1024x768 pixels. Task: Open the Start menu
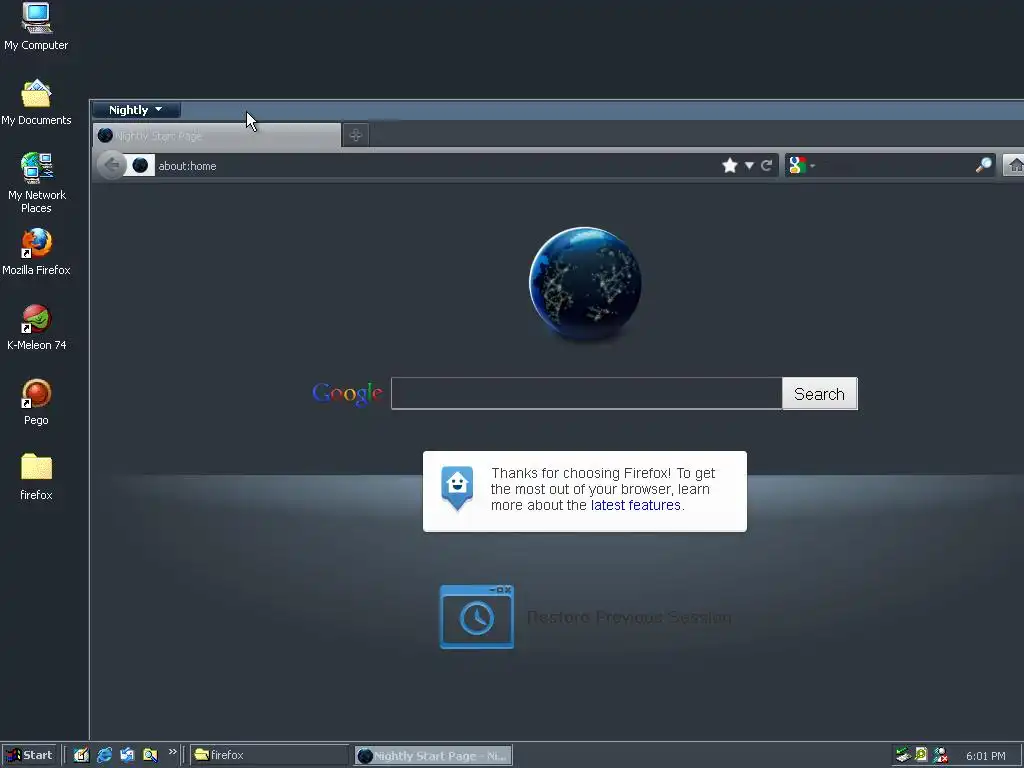30,755
